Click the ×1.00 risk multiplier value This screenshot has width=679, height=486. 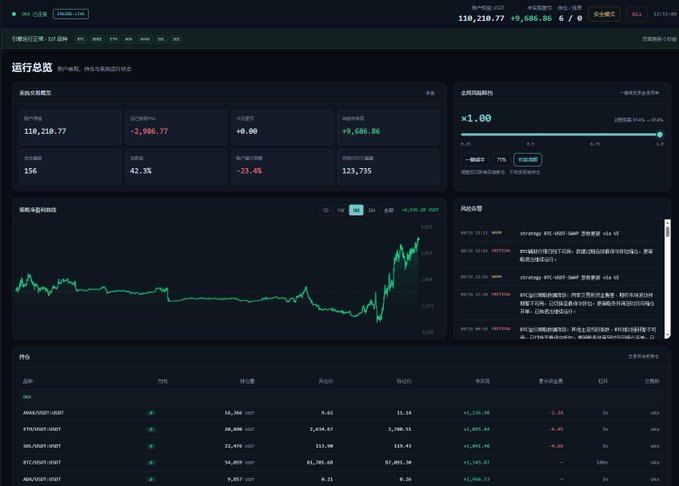pos(476,118)
